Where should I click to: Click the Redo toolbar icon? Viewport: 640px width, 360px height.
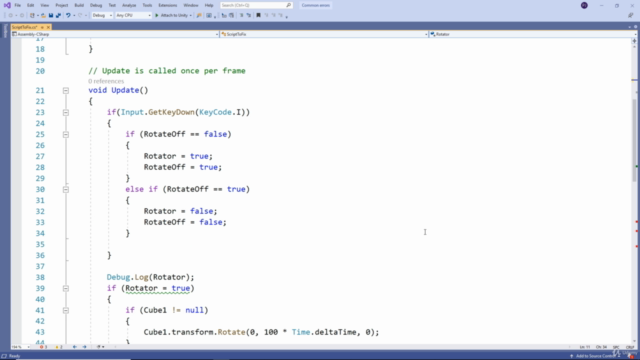click(80, 16)
